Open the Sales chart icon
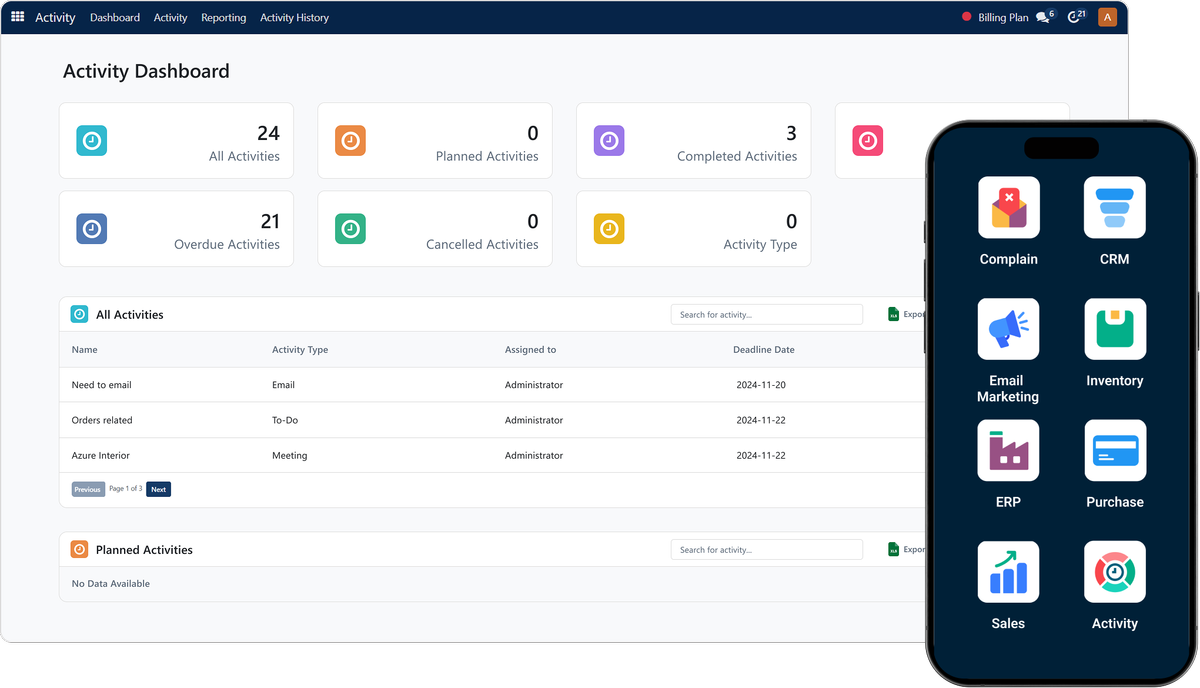The width and height of the screenshot is (1200, 688). pos(1008,572)
